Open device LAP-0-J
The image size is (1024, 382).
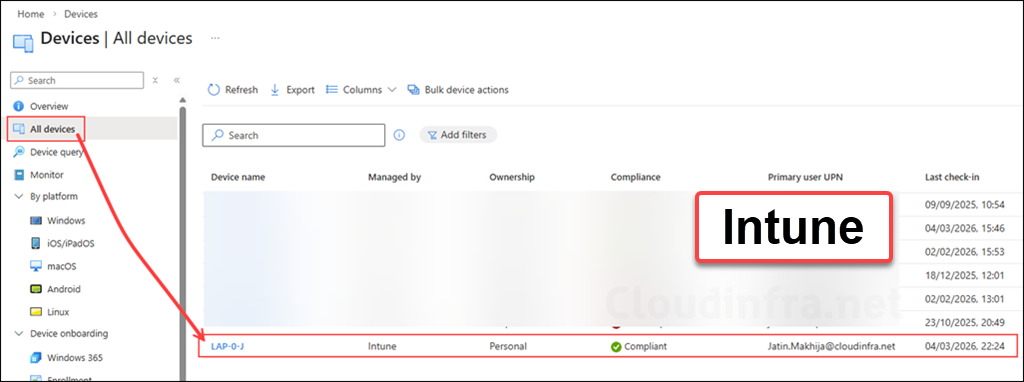pos(227,346)
